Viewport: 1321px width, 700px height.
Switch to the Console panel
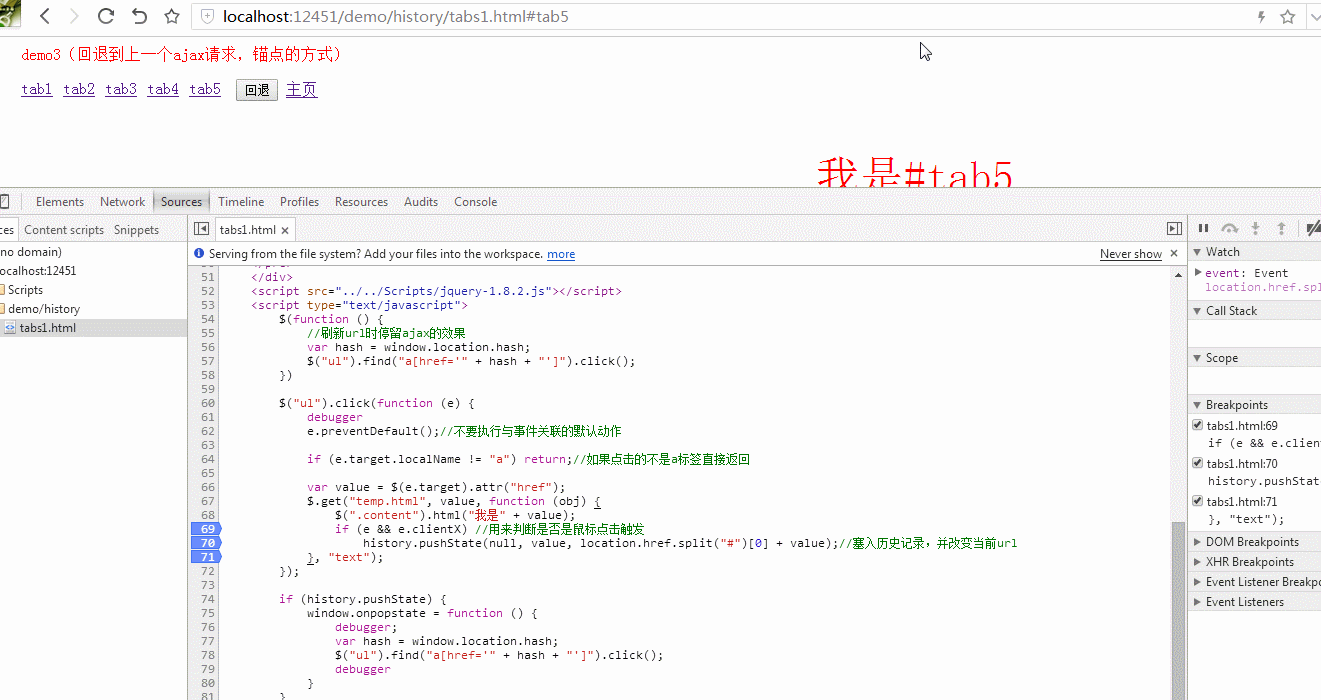point(475,201)
